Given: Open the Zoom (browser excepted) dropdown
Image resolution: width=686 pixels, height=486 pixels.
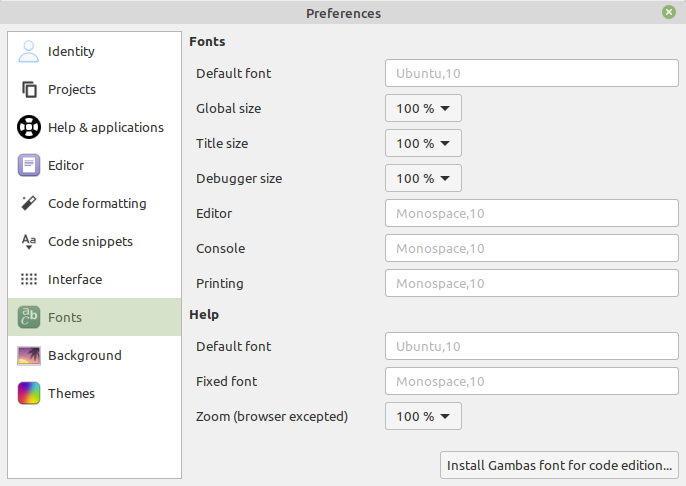Looking at the screenshot, I should click(x=423, y=416).
